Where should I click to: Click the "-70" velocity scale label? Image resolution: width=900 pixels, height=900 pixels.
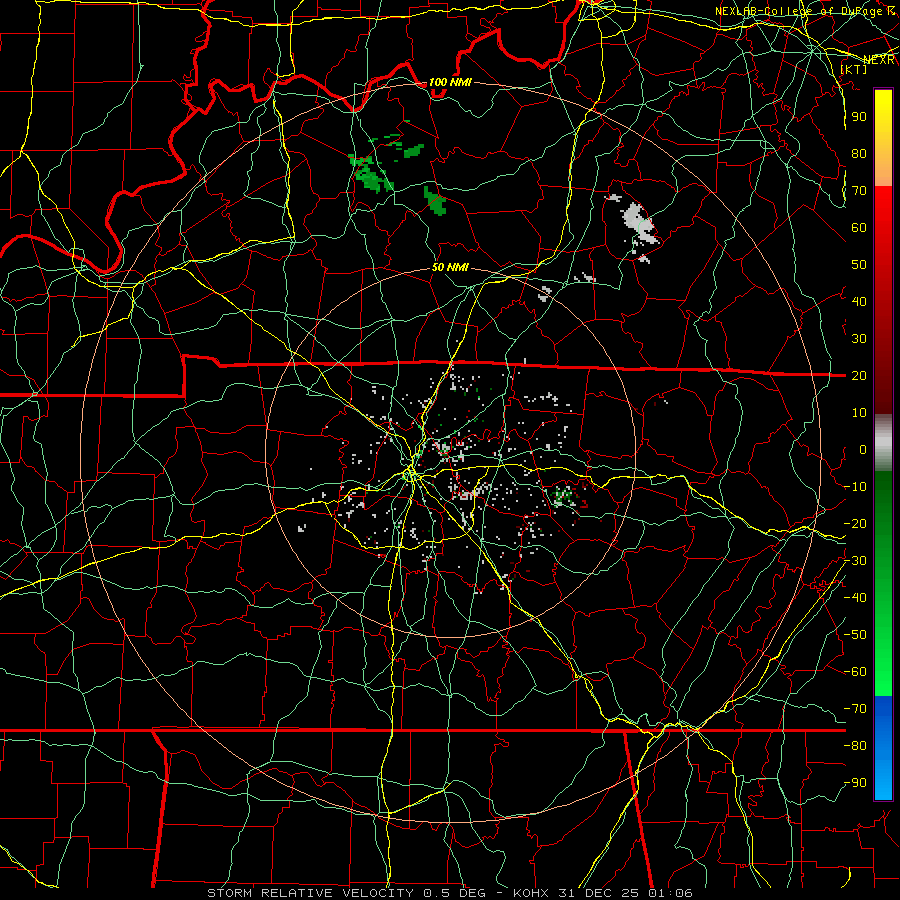(856, 709)
